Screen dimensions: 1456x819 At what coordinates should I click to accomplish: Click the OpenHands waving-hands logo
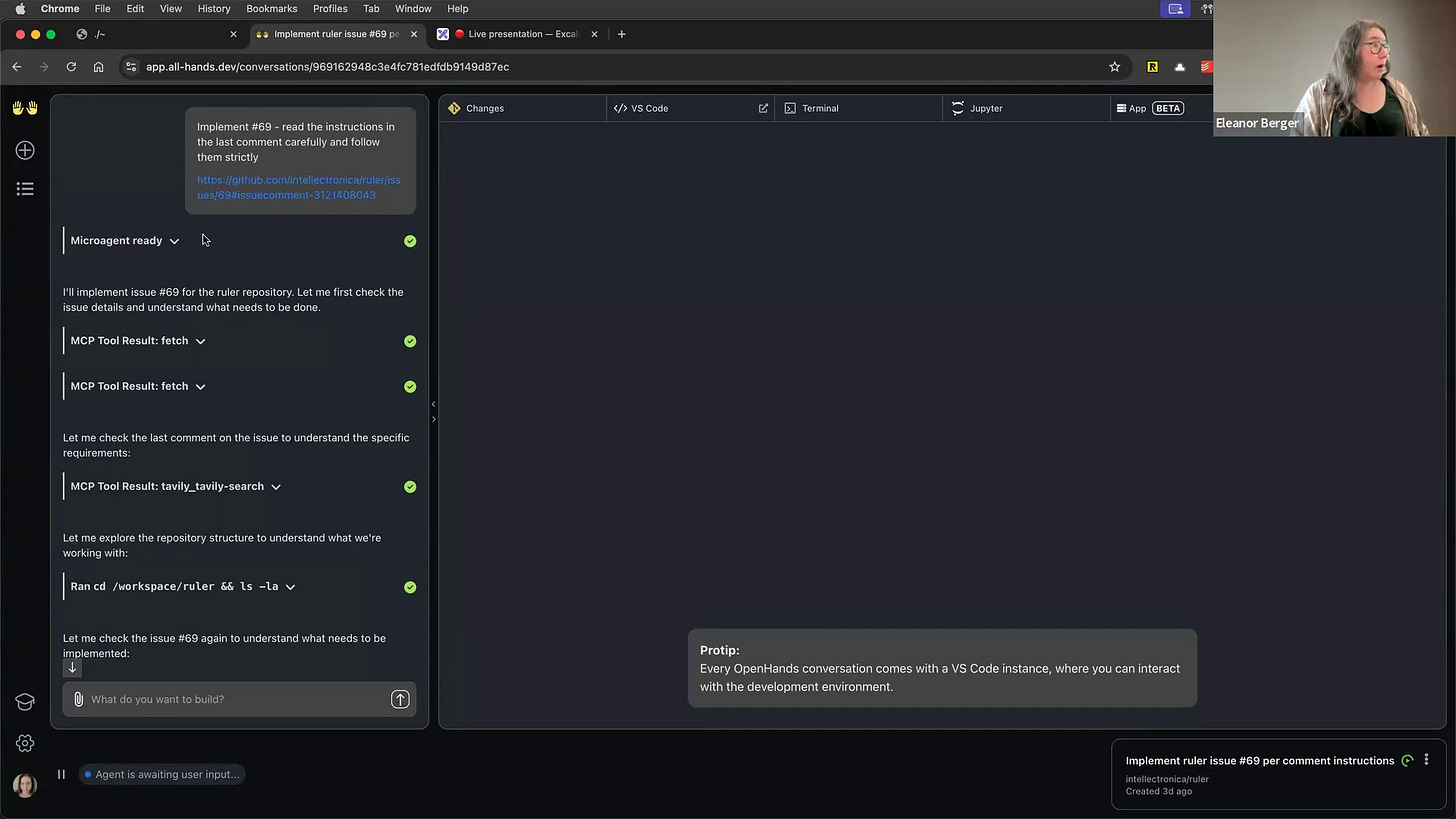pyautogui.click(x=24, y=108)
